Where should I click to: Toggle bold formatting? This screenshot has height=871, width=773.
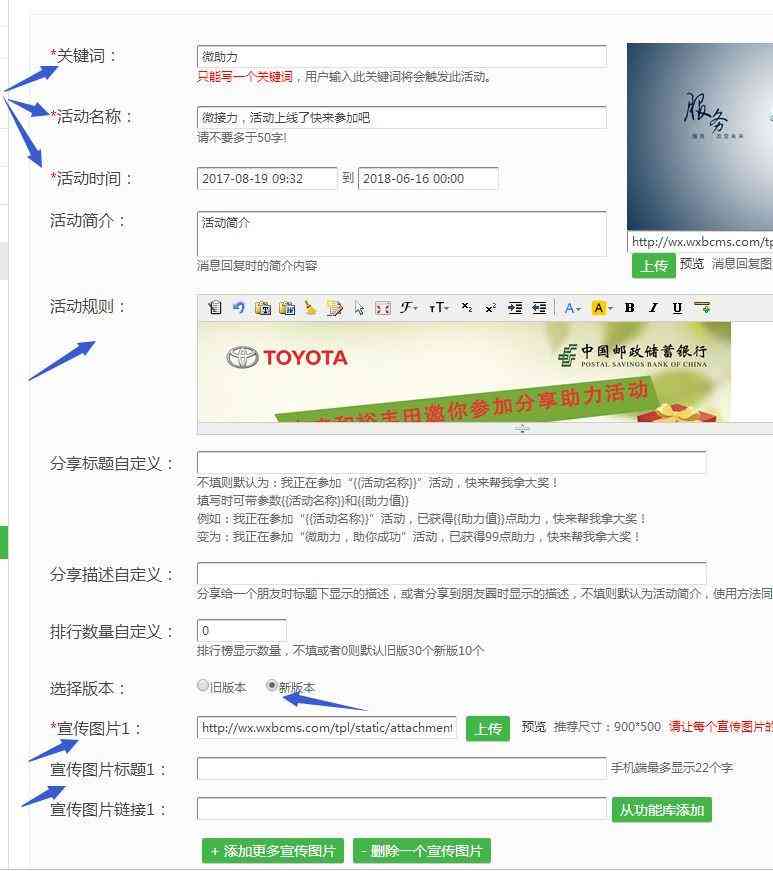click(x=630, y=308)
